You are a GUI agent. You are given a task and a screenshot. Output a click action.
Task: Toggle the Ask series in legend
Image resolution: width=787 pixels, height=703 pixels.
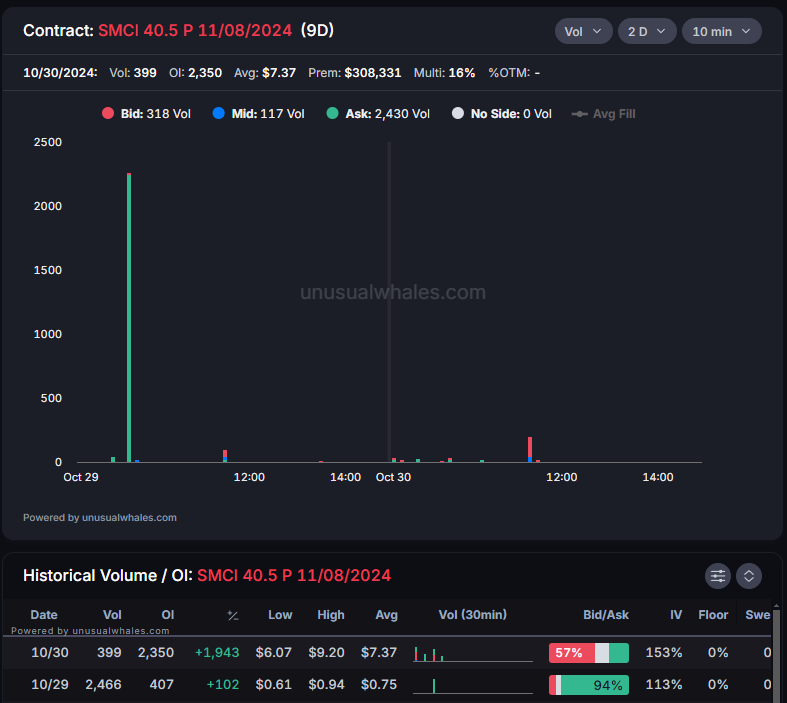click(378, 114)
